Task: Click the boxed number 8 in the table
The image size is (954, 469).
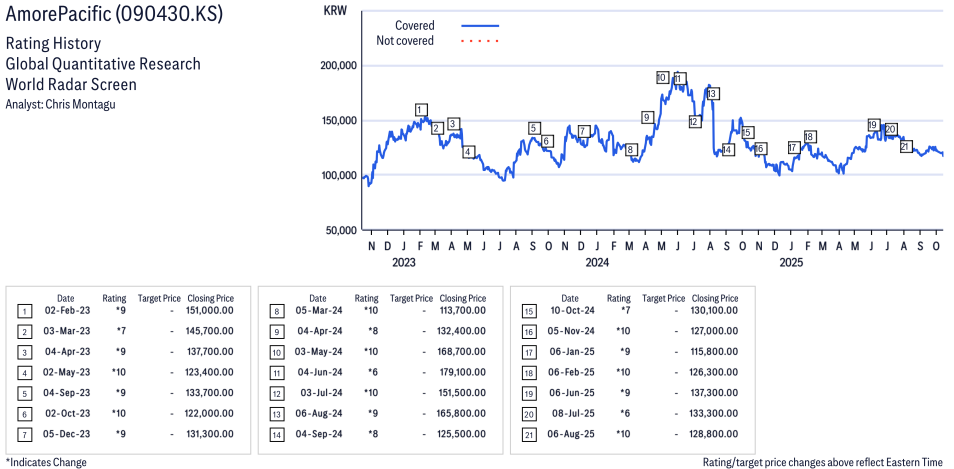Action: 276,310
